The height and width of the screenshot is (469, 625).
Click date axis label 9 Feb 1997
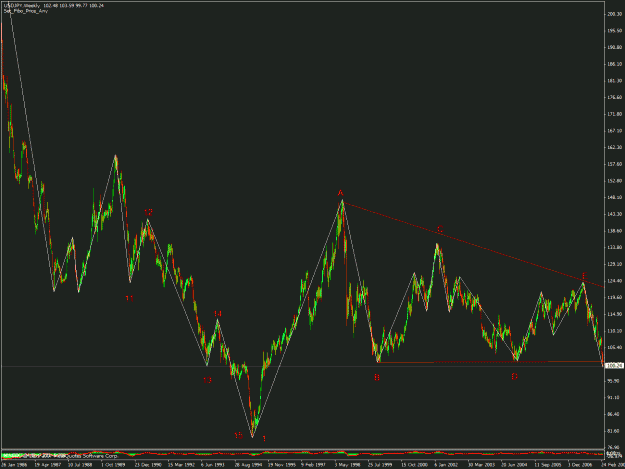314,465
